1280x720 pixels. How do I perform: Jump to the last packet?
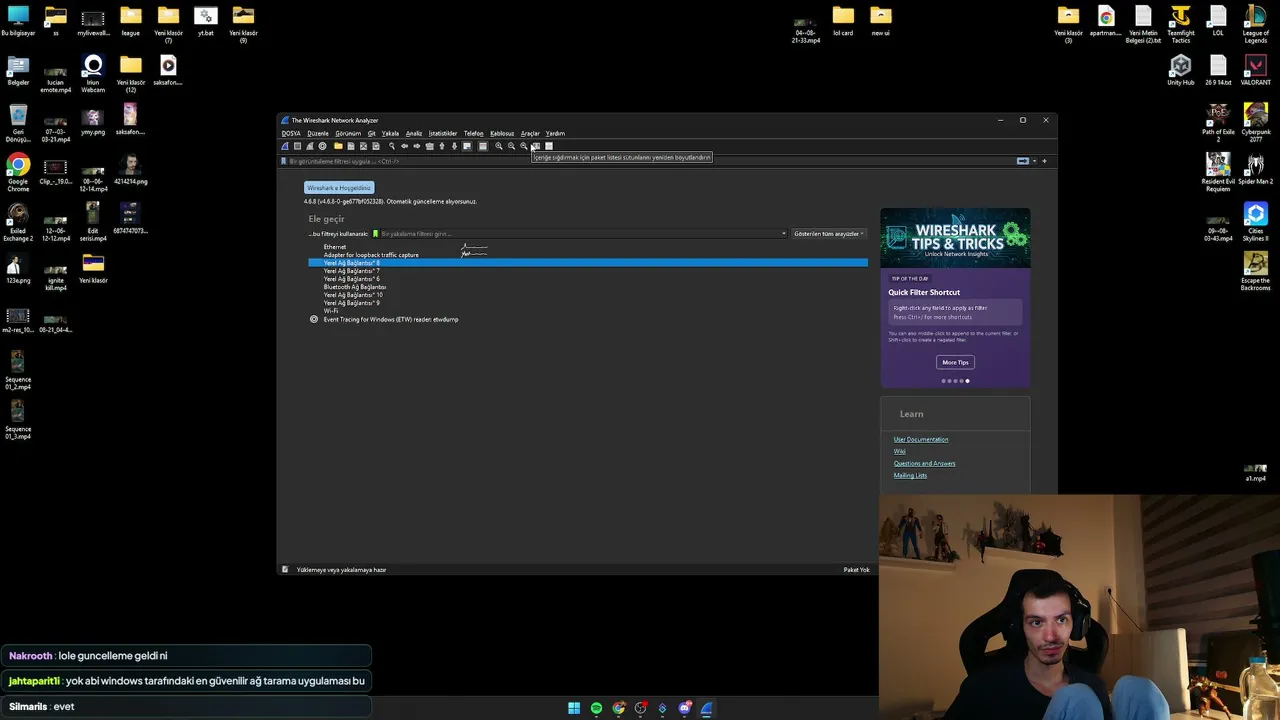pyautogui.click(x=454, y=146)
